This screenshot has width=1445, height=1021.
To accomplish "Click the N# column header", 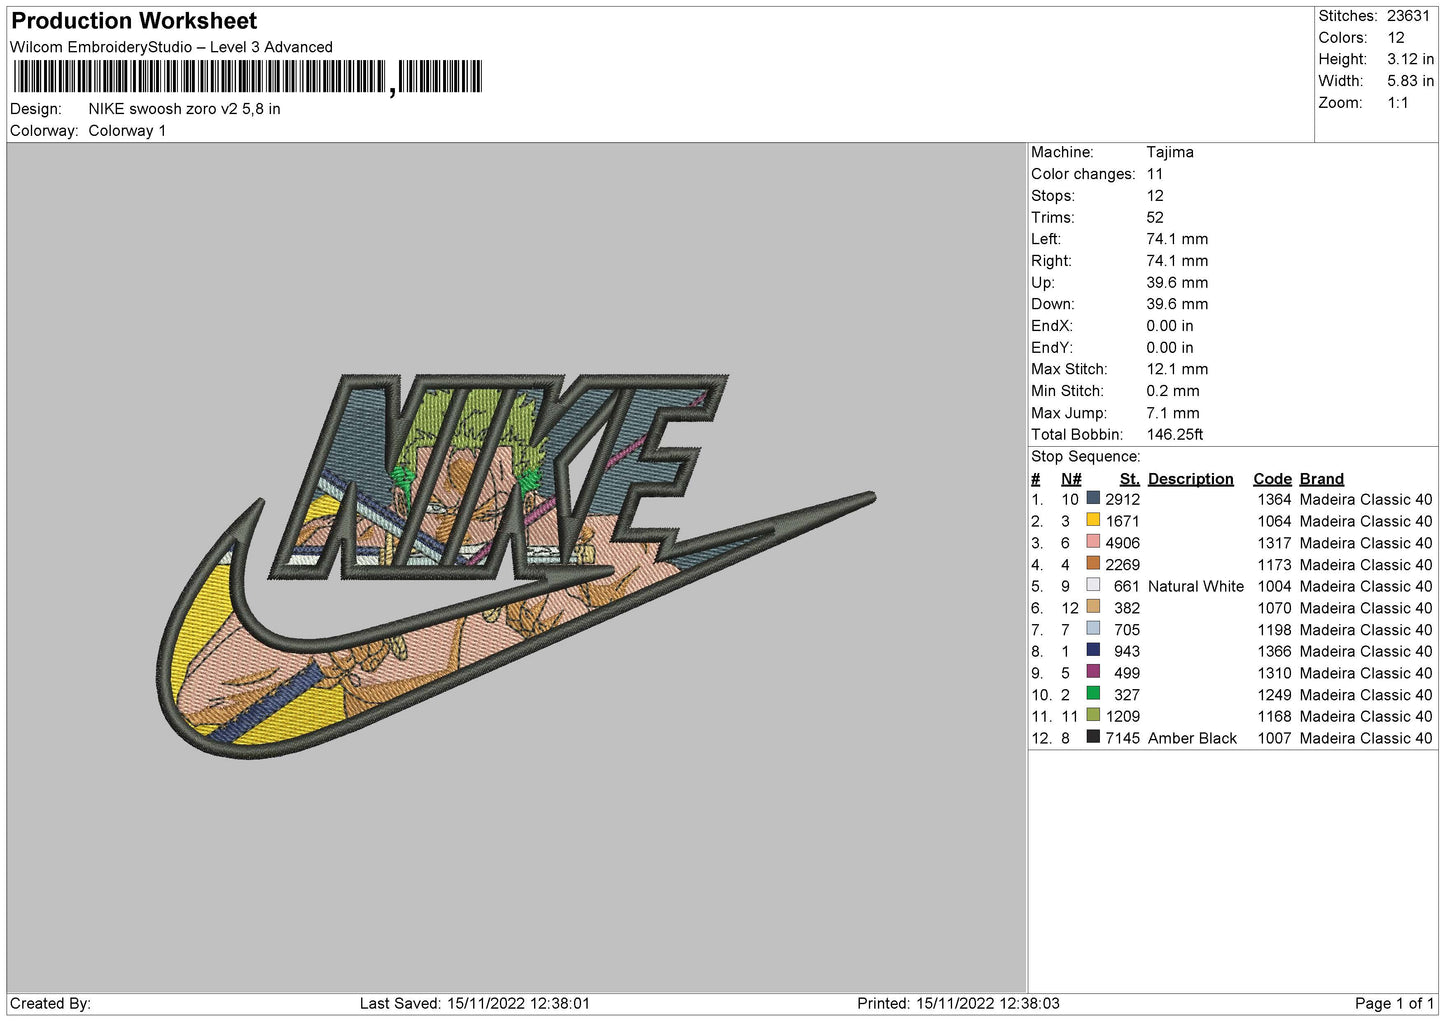I will [x=1071, y=479].
